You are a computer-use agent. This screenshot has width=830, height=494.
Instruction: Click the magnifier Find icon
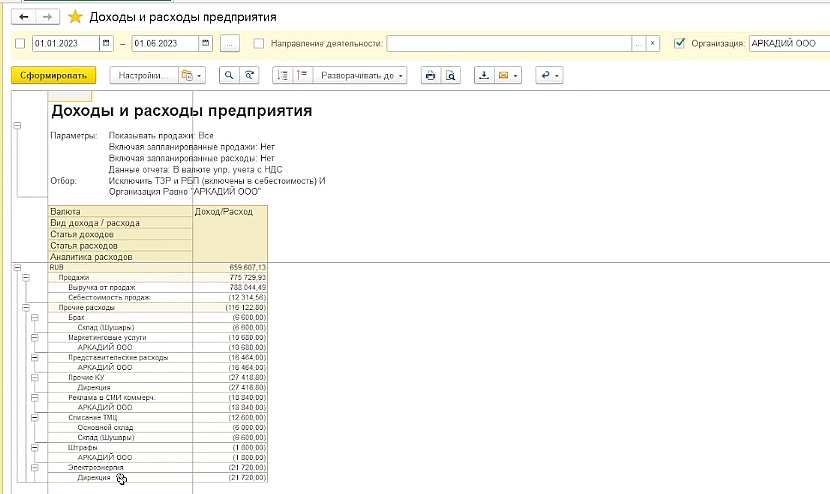(x=229, y=76)
